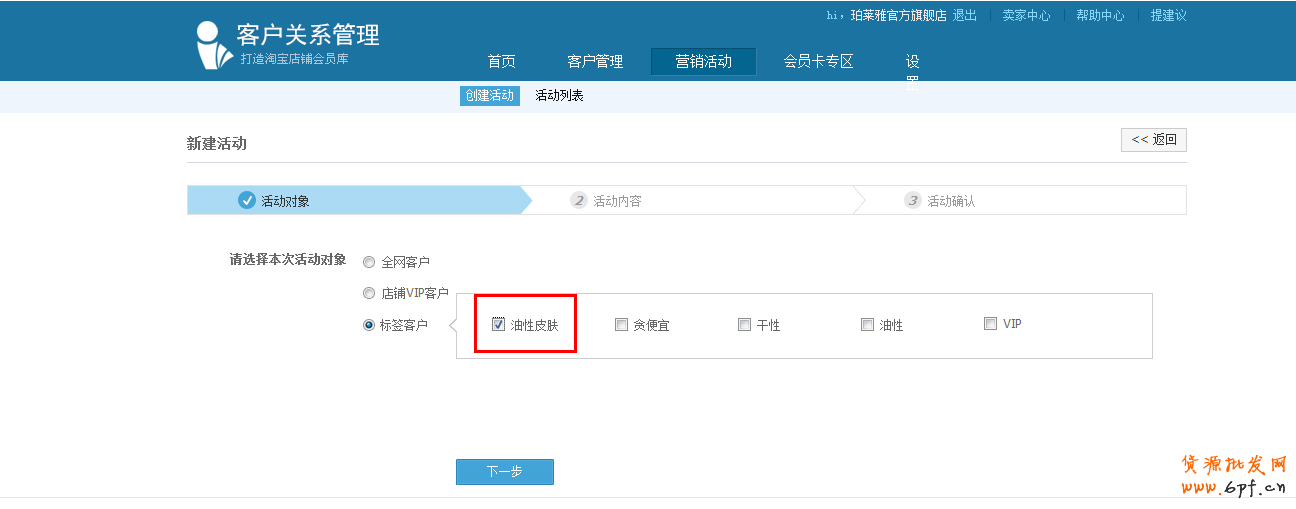Check the 油性 tag checkbox
This screenshot has height=509, width=1296.
click(867, 324)
